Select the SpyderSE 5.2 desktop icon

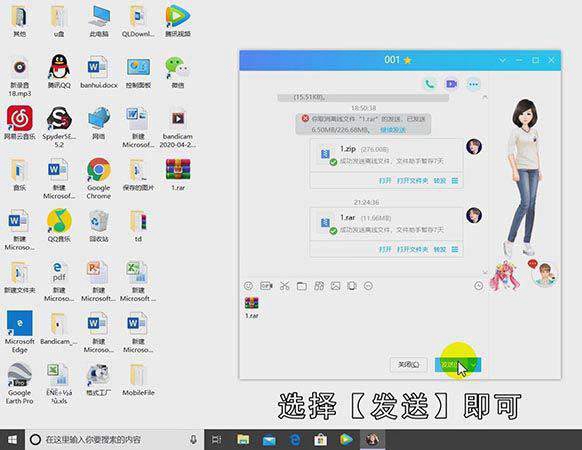(x=59, y=127)
